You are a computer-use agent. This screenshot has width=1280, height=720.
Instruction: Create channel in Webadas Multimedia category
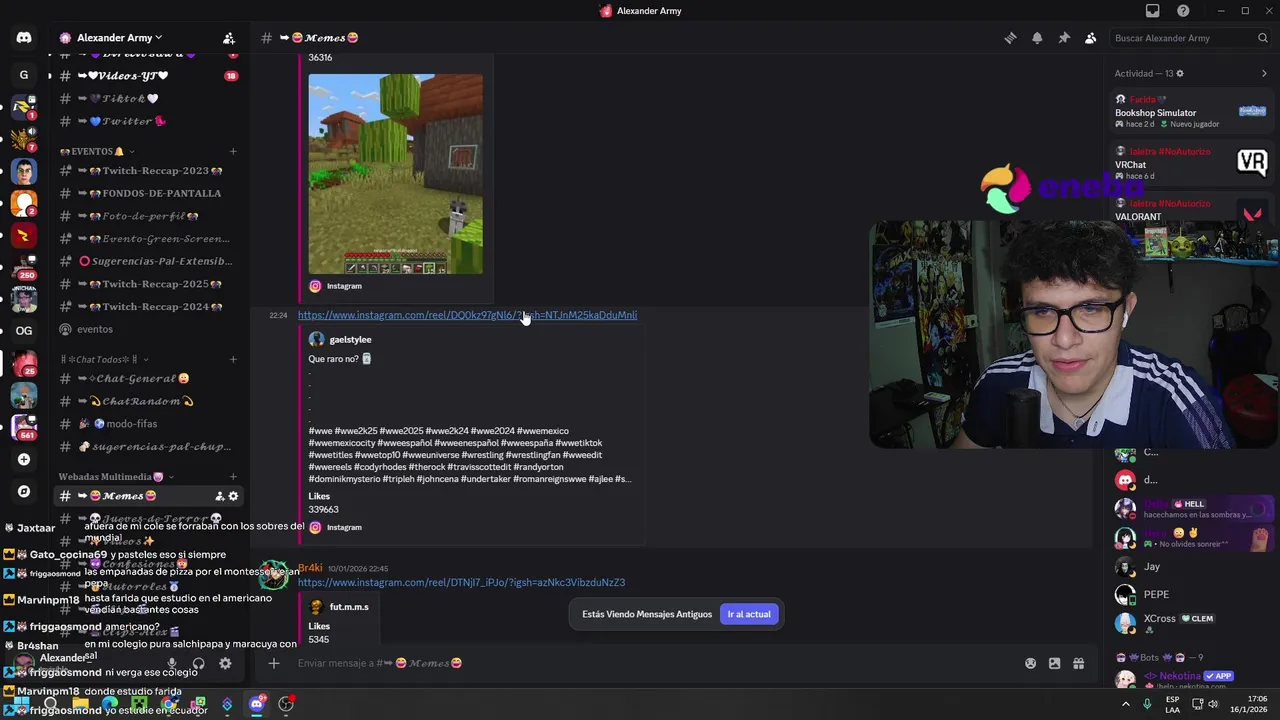click(233, 477)
